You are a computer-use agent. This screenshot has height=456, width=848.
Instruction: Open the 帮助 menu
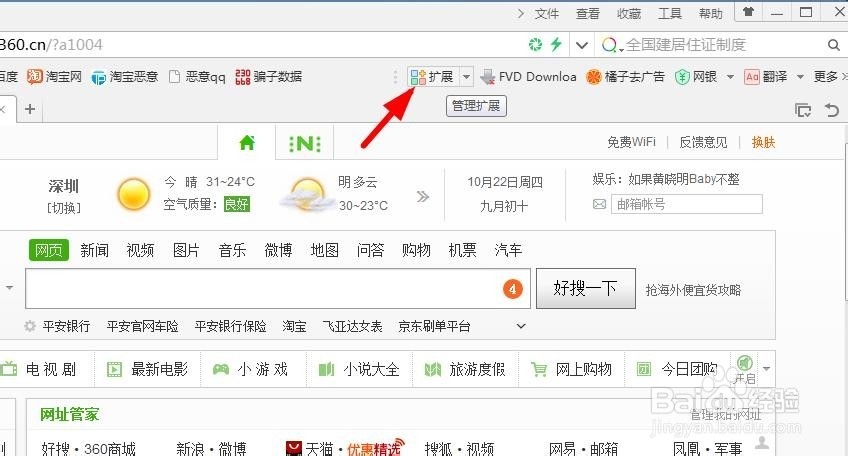point(711,14)
